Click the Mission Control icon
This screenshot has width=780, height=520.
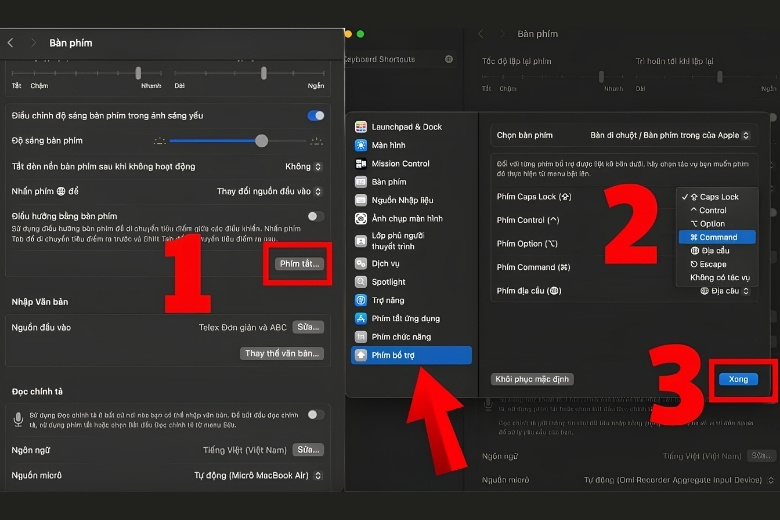click(361, 164)
